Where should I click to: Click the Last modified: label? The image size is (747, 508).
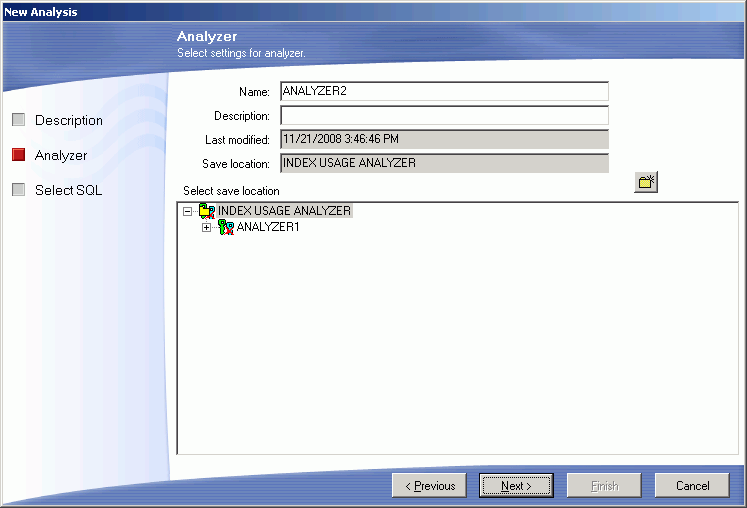(237, 140)
